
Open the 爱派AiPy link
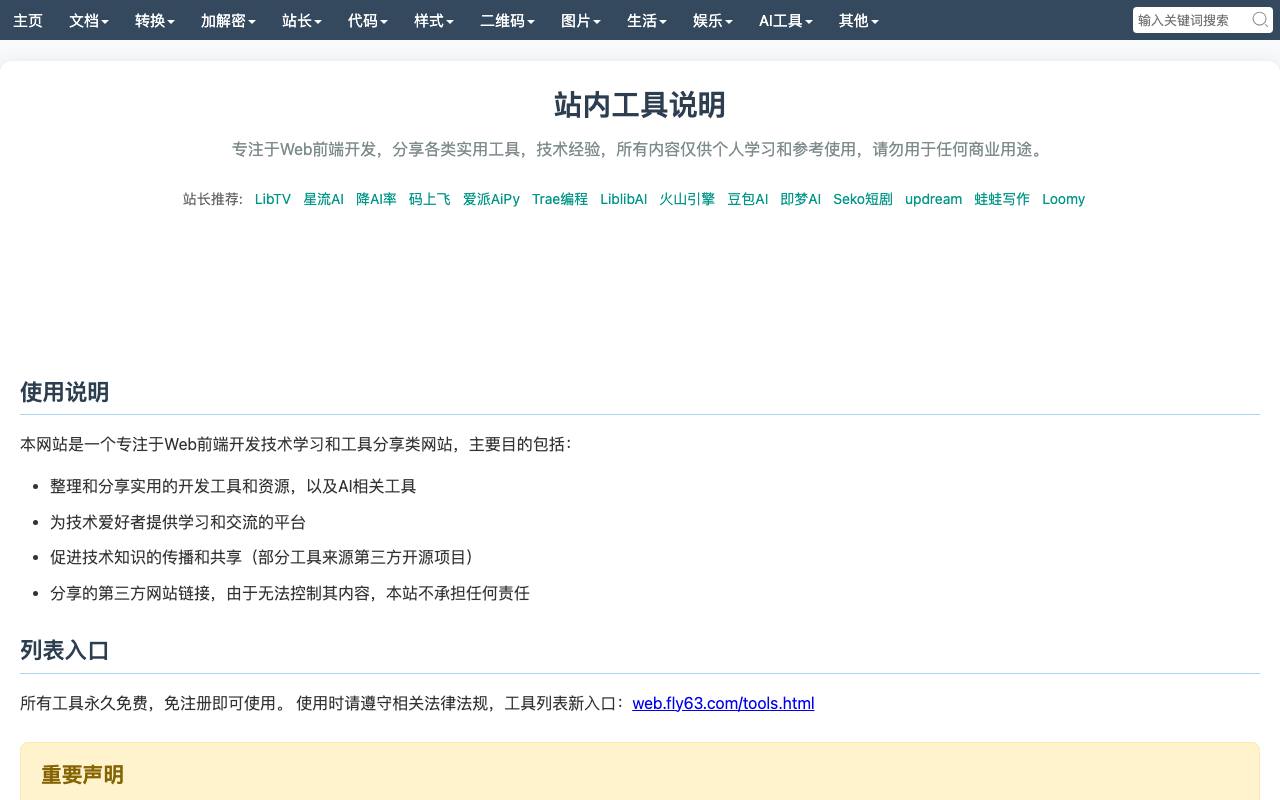[491, 199]
